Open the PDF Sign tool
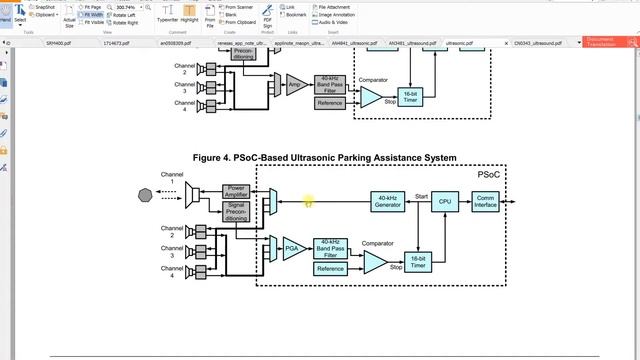This screenshot has width=640, height=360. [x=267, y=16]
